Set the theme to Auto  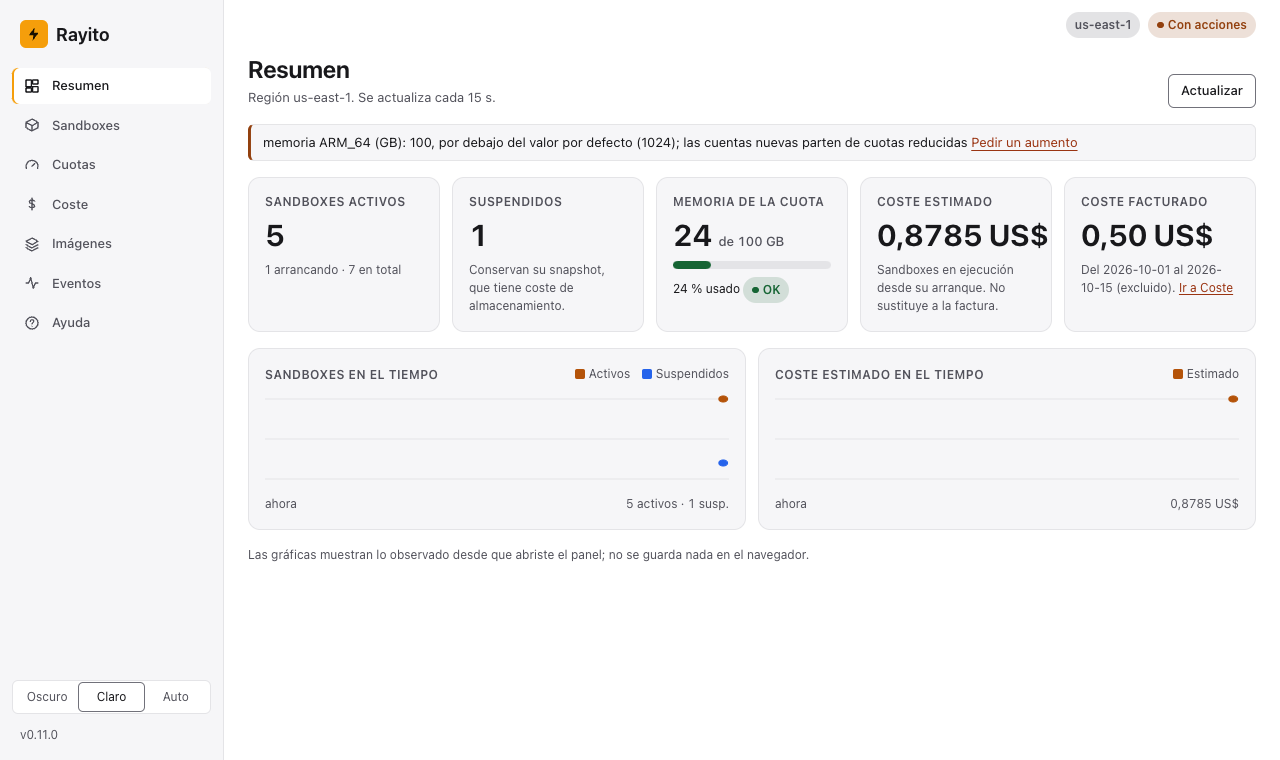coord(176,697)
